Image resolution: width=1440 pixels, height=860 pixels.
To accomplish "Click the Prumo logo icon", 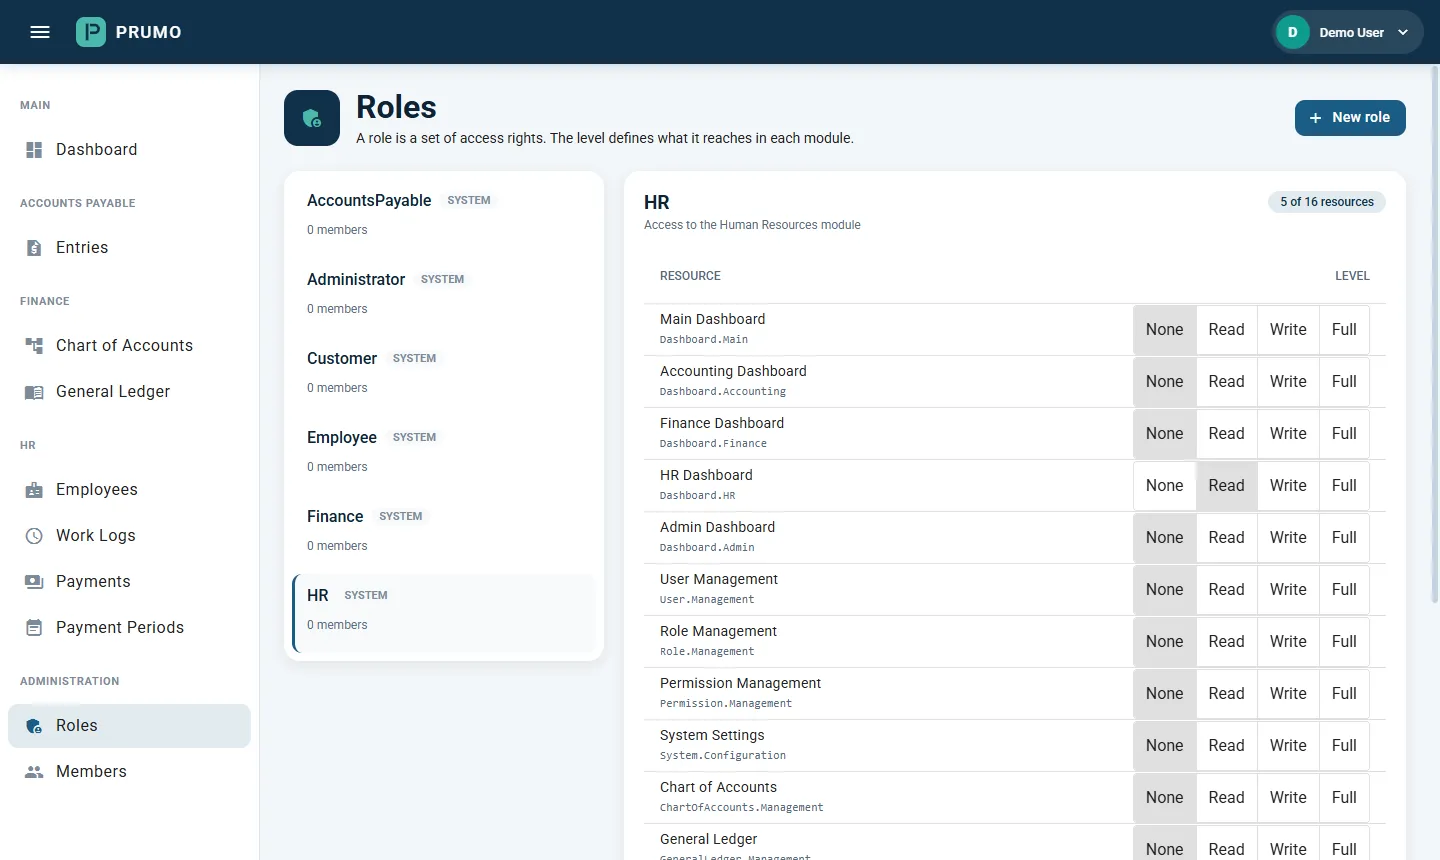I will [x=91, y=32].
